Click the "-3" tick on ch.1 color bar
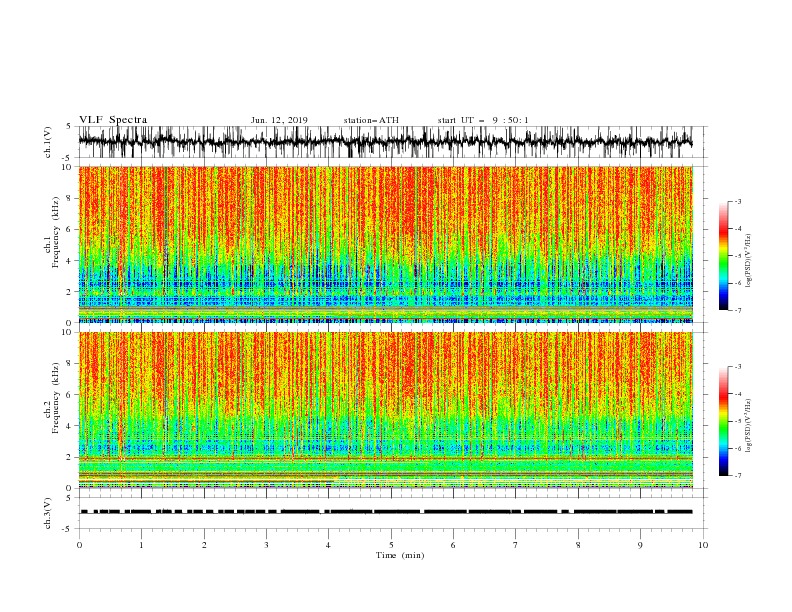This screenshot has width=792, height=612. [x=737, y=201]
